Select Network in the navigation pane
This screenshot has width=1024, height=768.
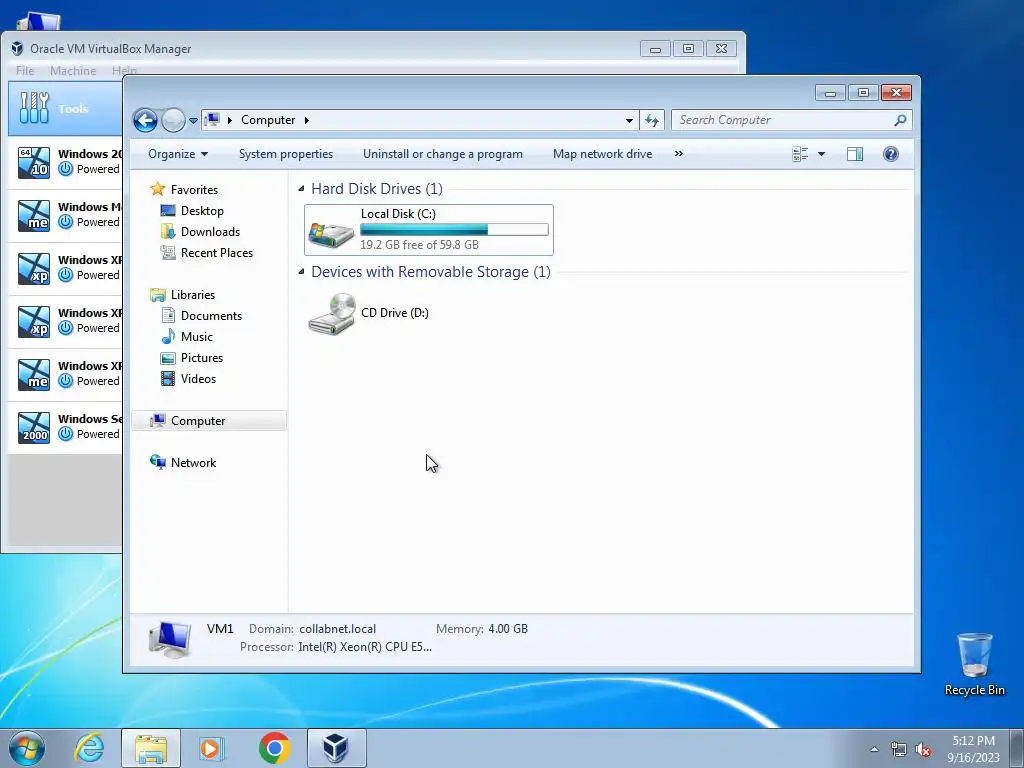coord(193,462)
